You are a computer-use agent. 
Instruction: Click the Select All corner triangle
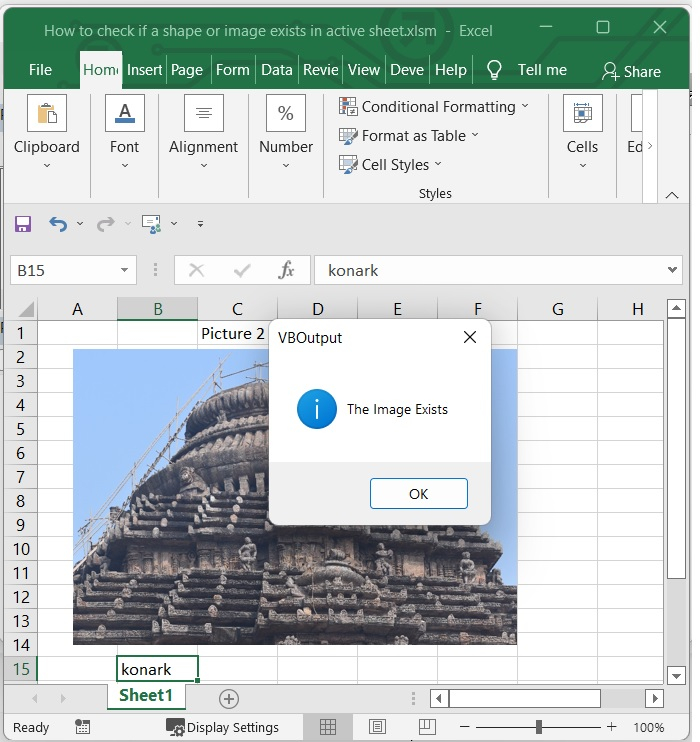[26, 309]
